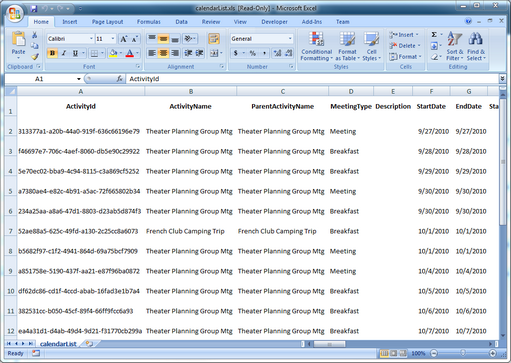Click Insert cells button
Image resolution: width=511 pixels, height=363 pixels.
point(404,35)
